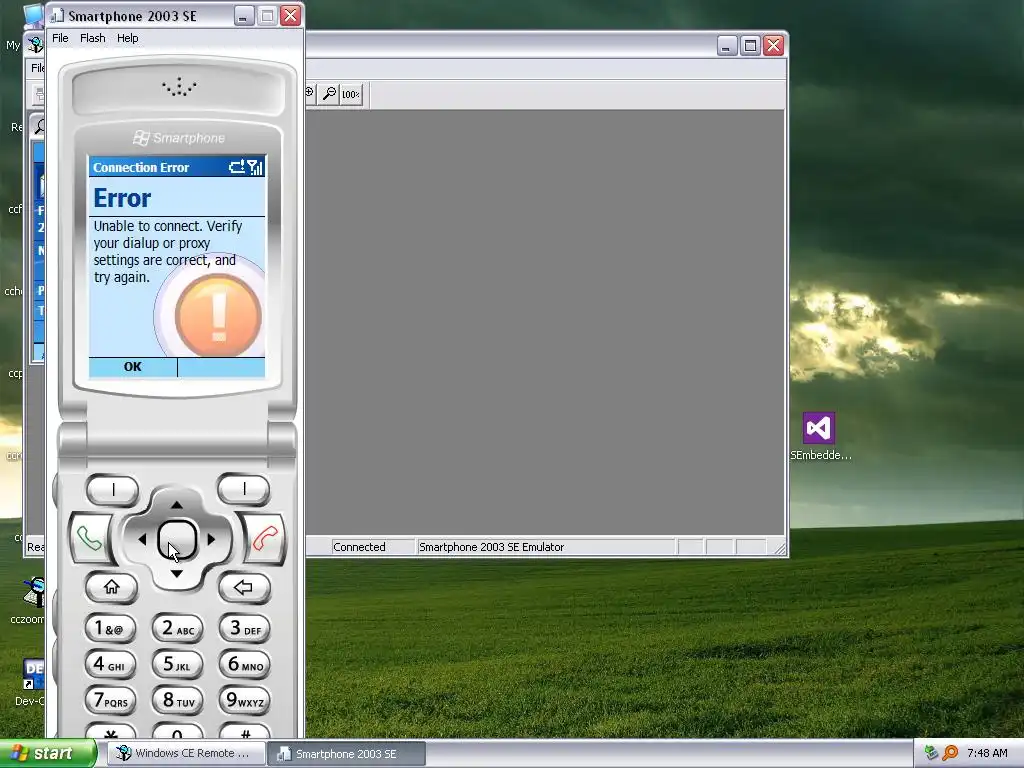This screenshot has width=1024, height=768.
Task: Click the orange exclamation error icon
Action: click(x=218, y=316)
